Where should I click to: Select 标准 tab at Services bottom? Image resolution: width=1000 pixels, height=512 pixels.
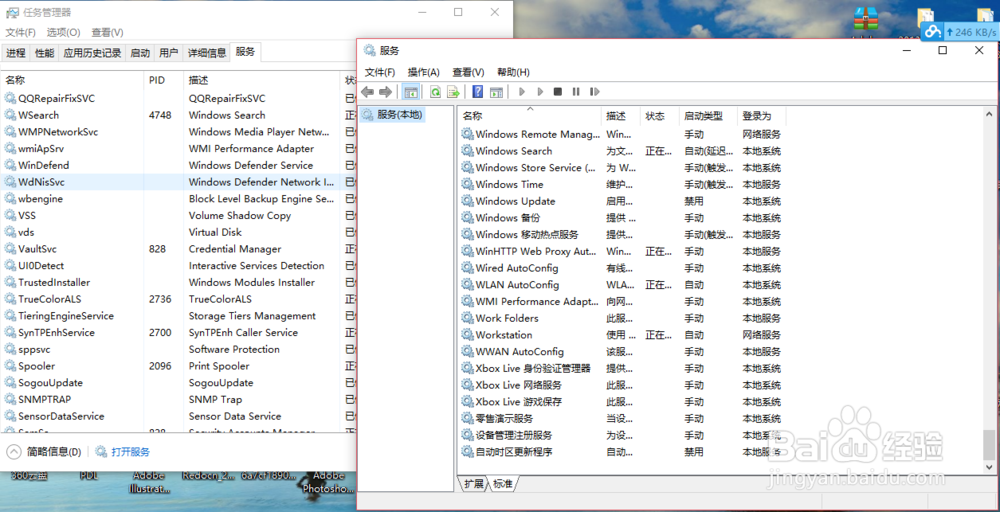point(503,484)
